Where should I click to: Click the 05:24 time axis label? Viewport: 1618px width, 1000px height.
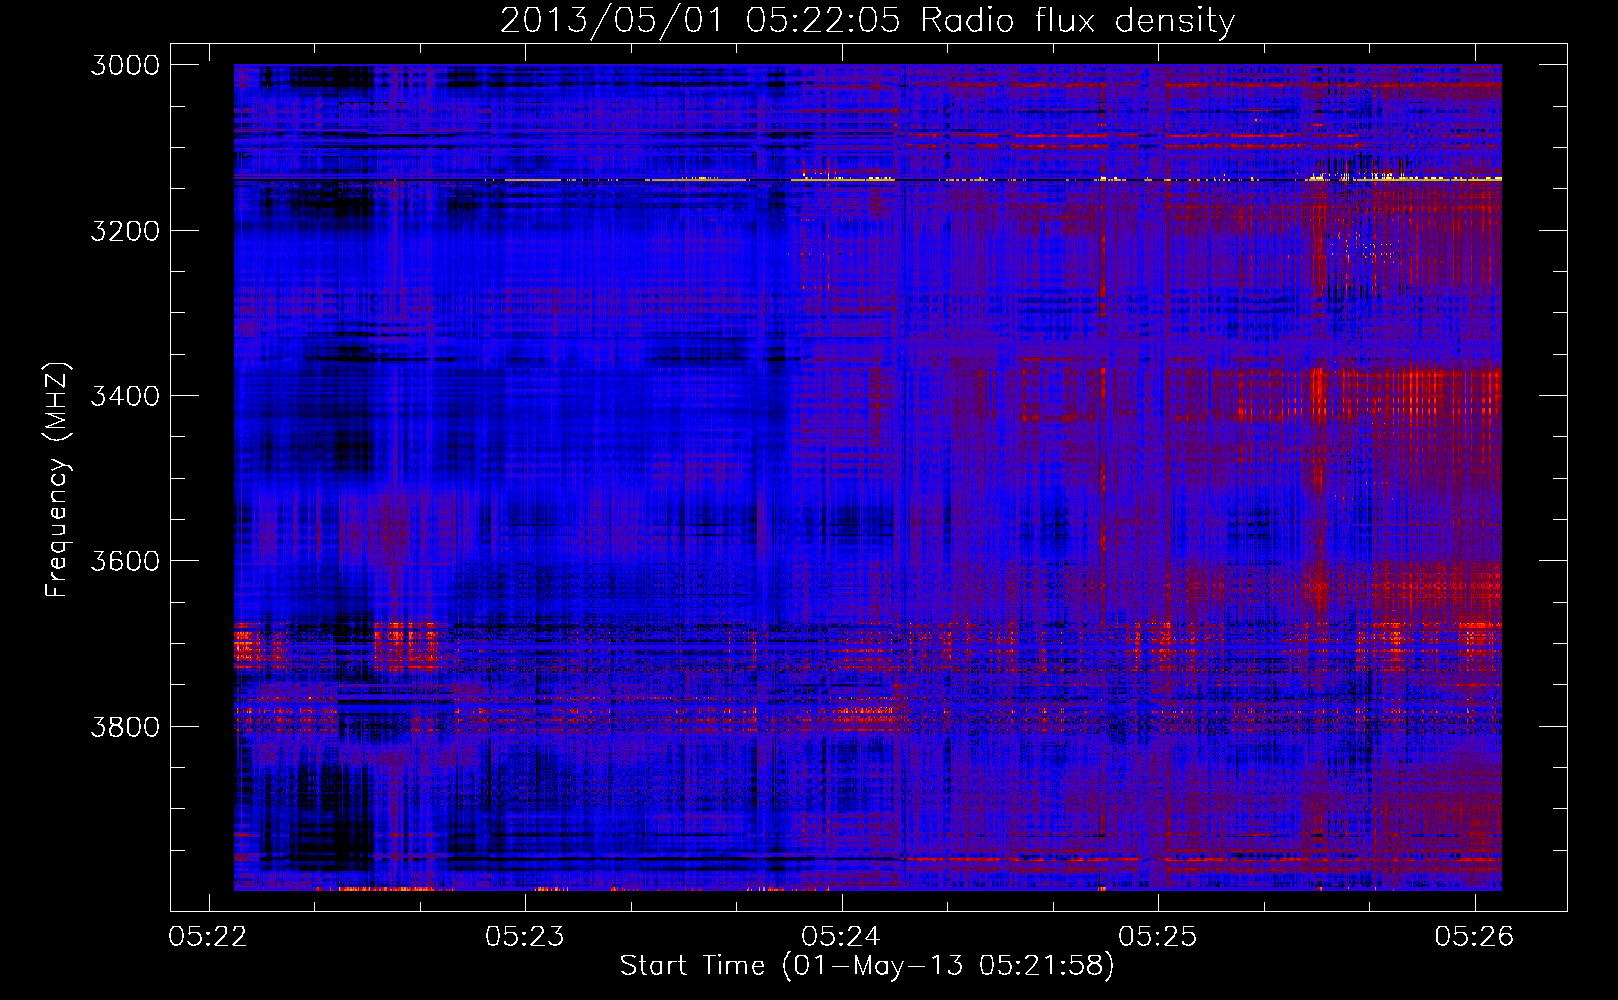coord(841,937)
